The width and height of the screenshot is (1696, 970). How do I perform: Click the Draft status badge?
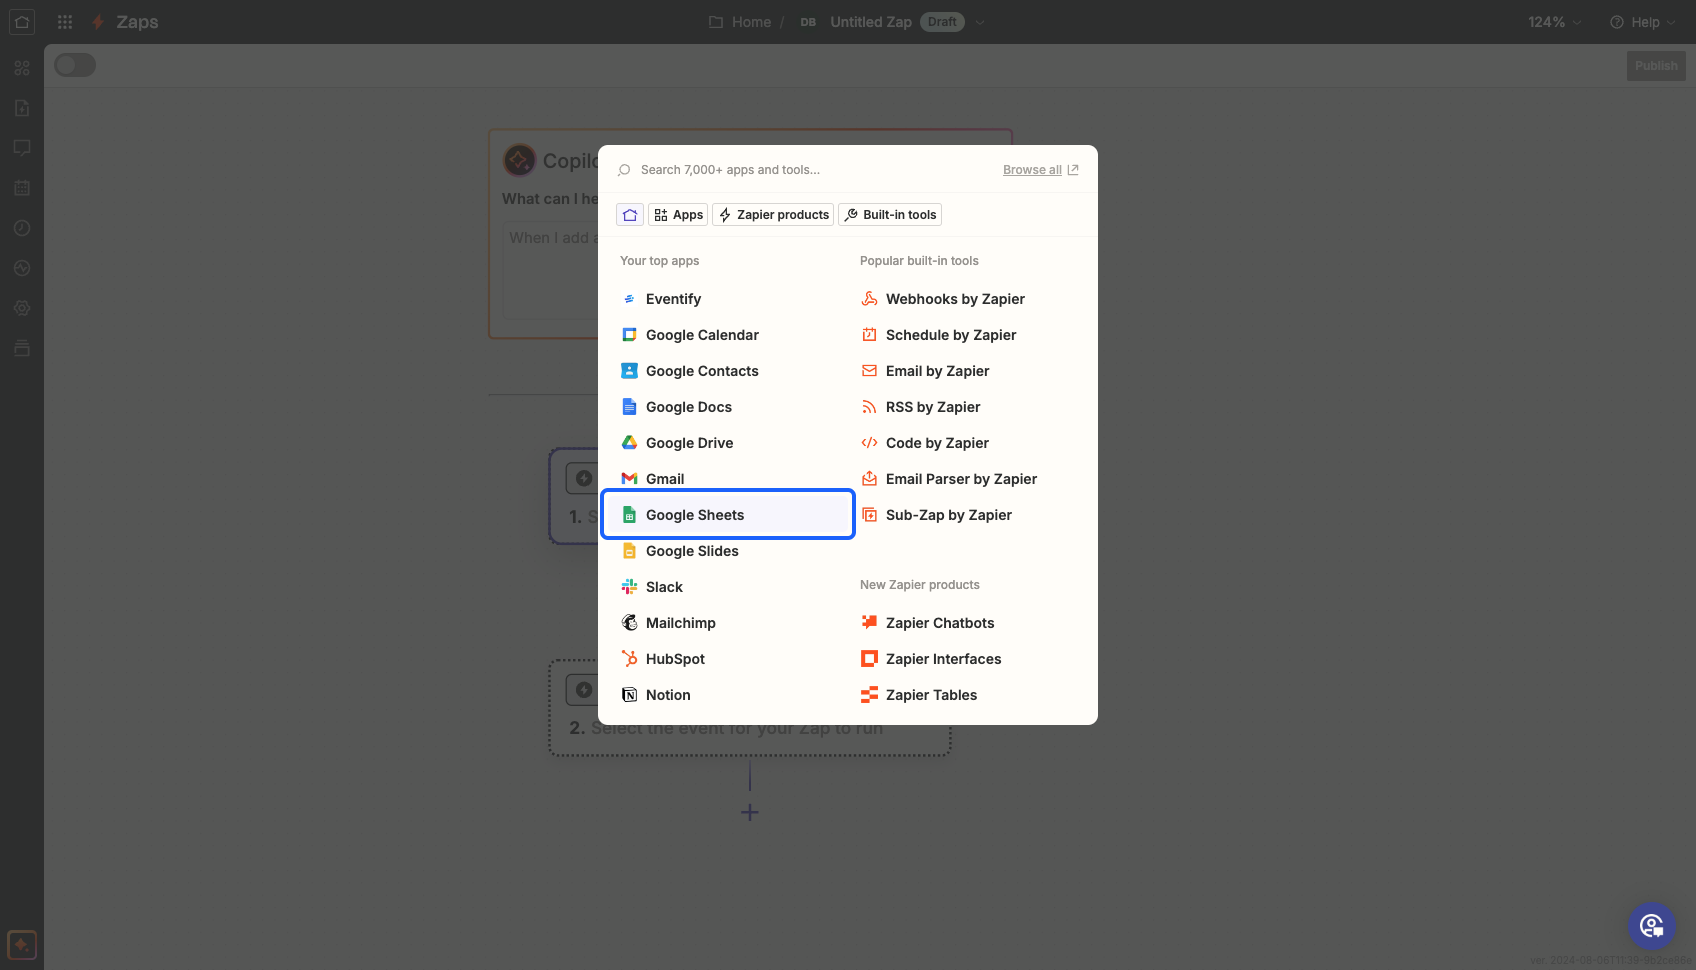(942, 22)
